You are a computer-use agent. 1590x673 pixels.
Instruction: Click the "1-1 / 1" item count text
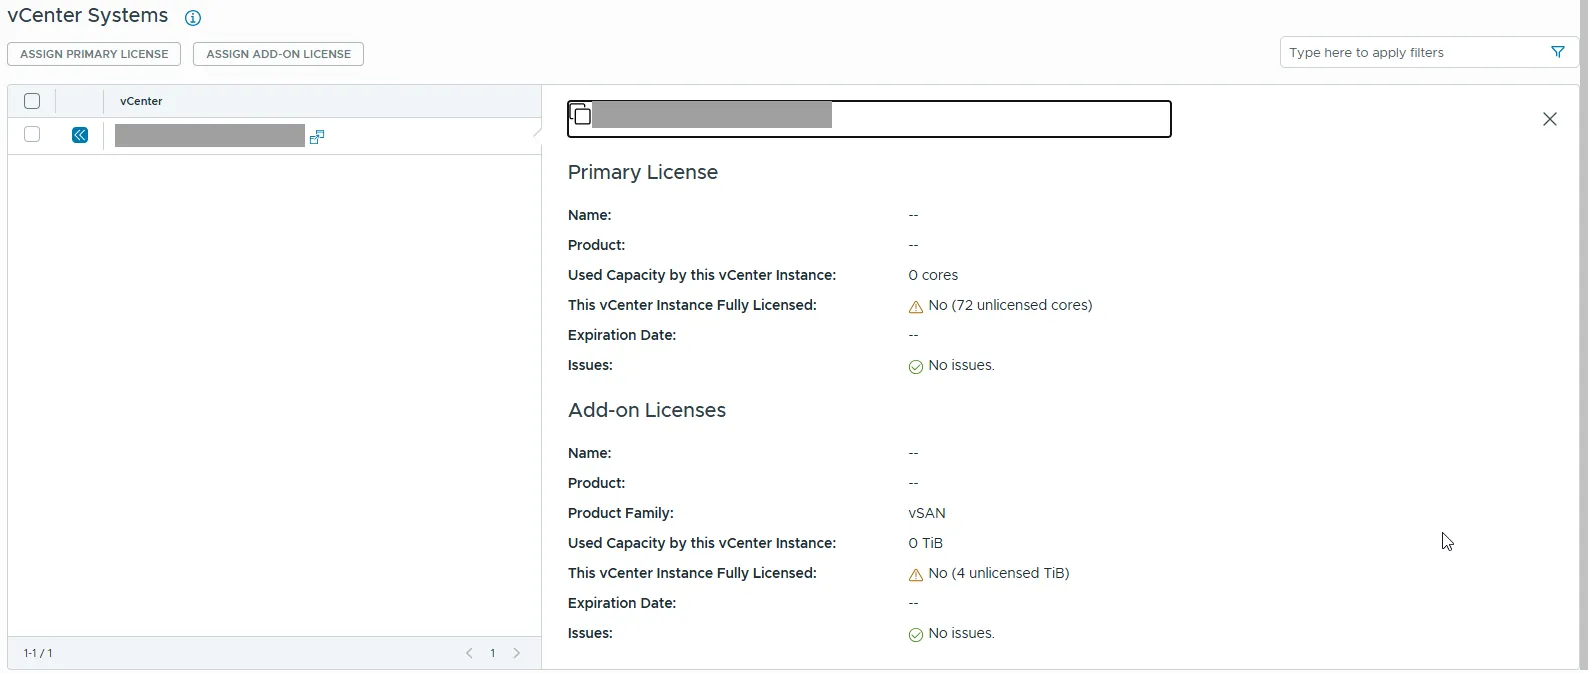38,653
